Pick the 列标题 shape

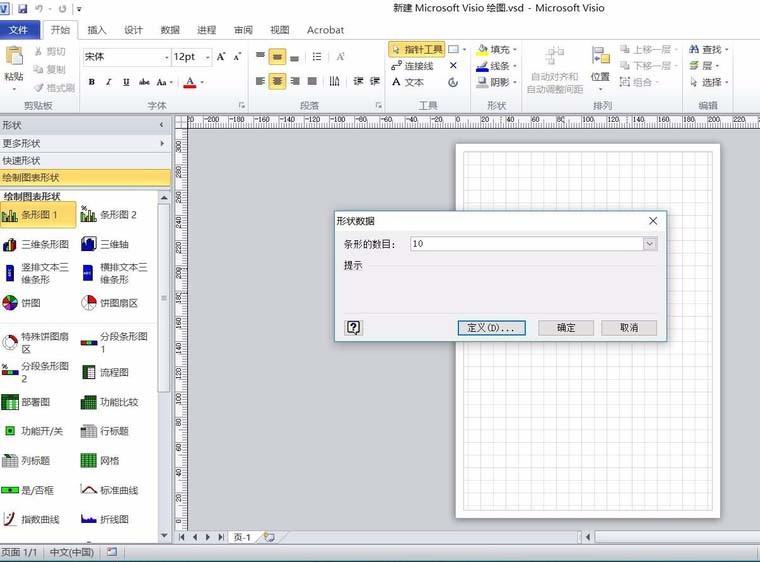pyautogui.click(x=26, y=461)
